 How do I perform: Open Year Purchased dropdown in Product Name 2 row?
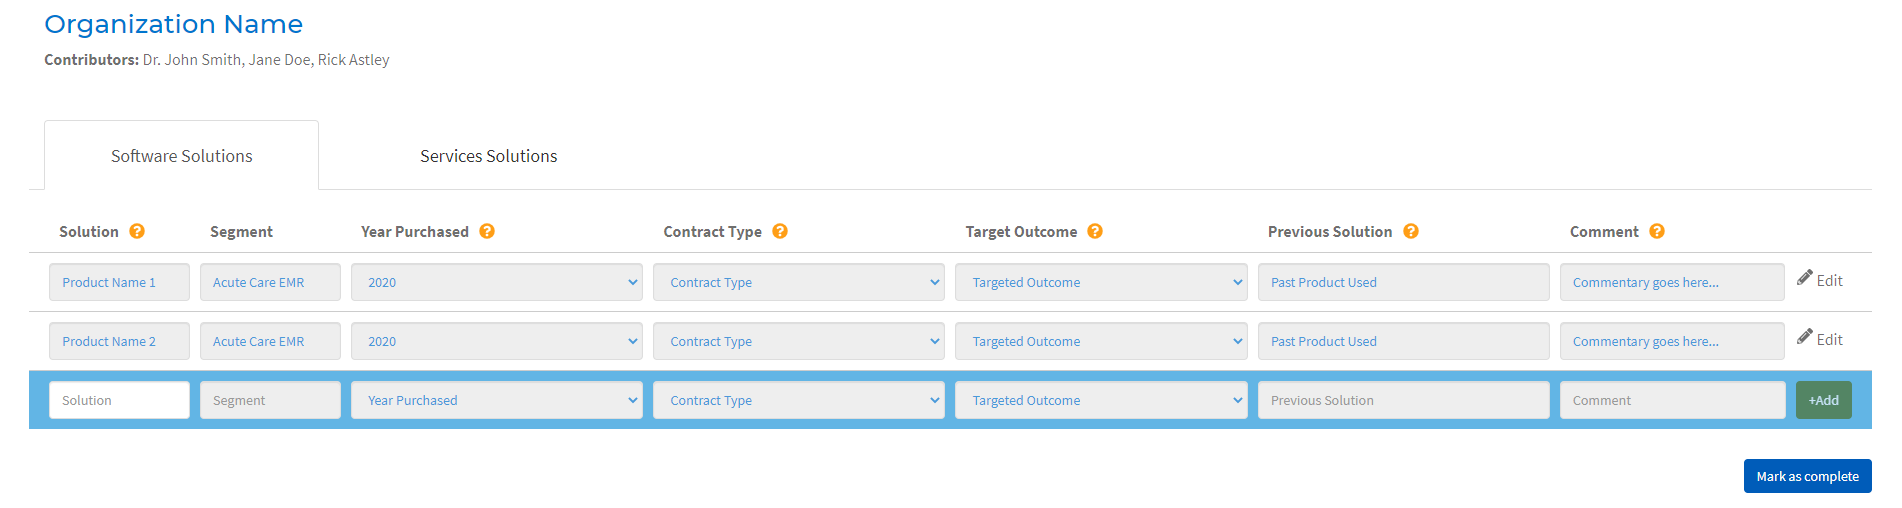[x=497, y=341]
